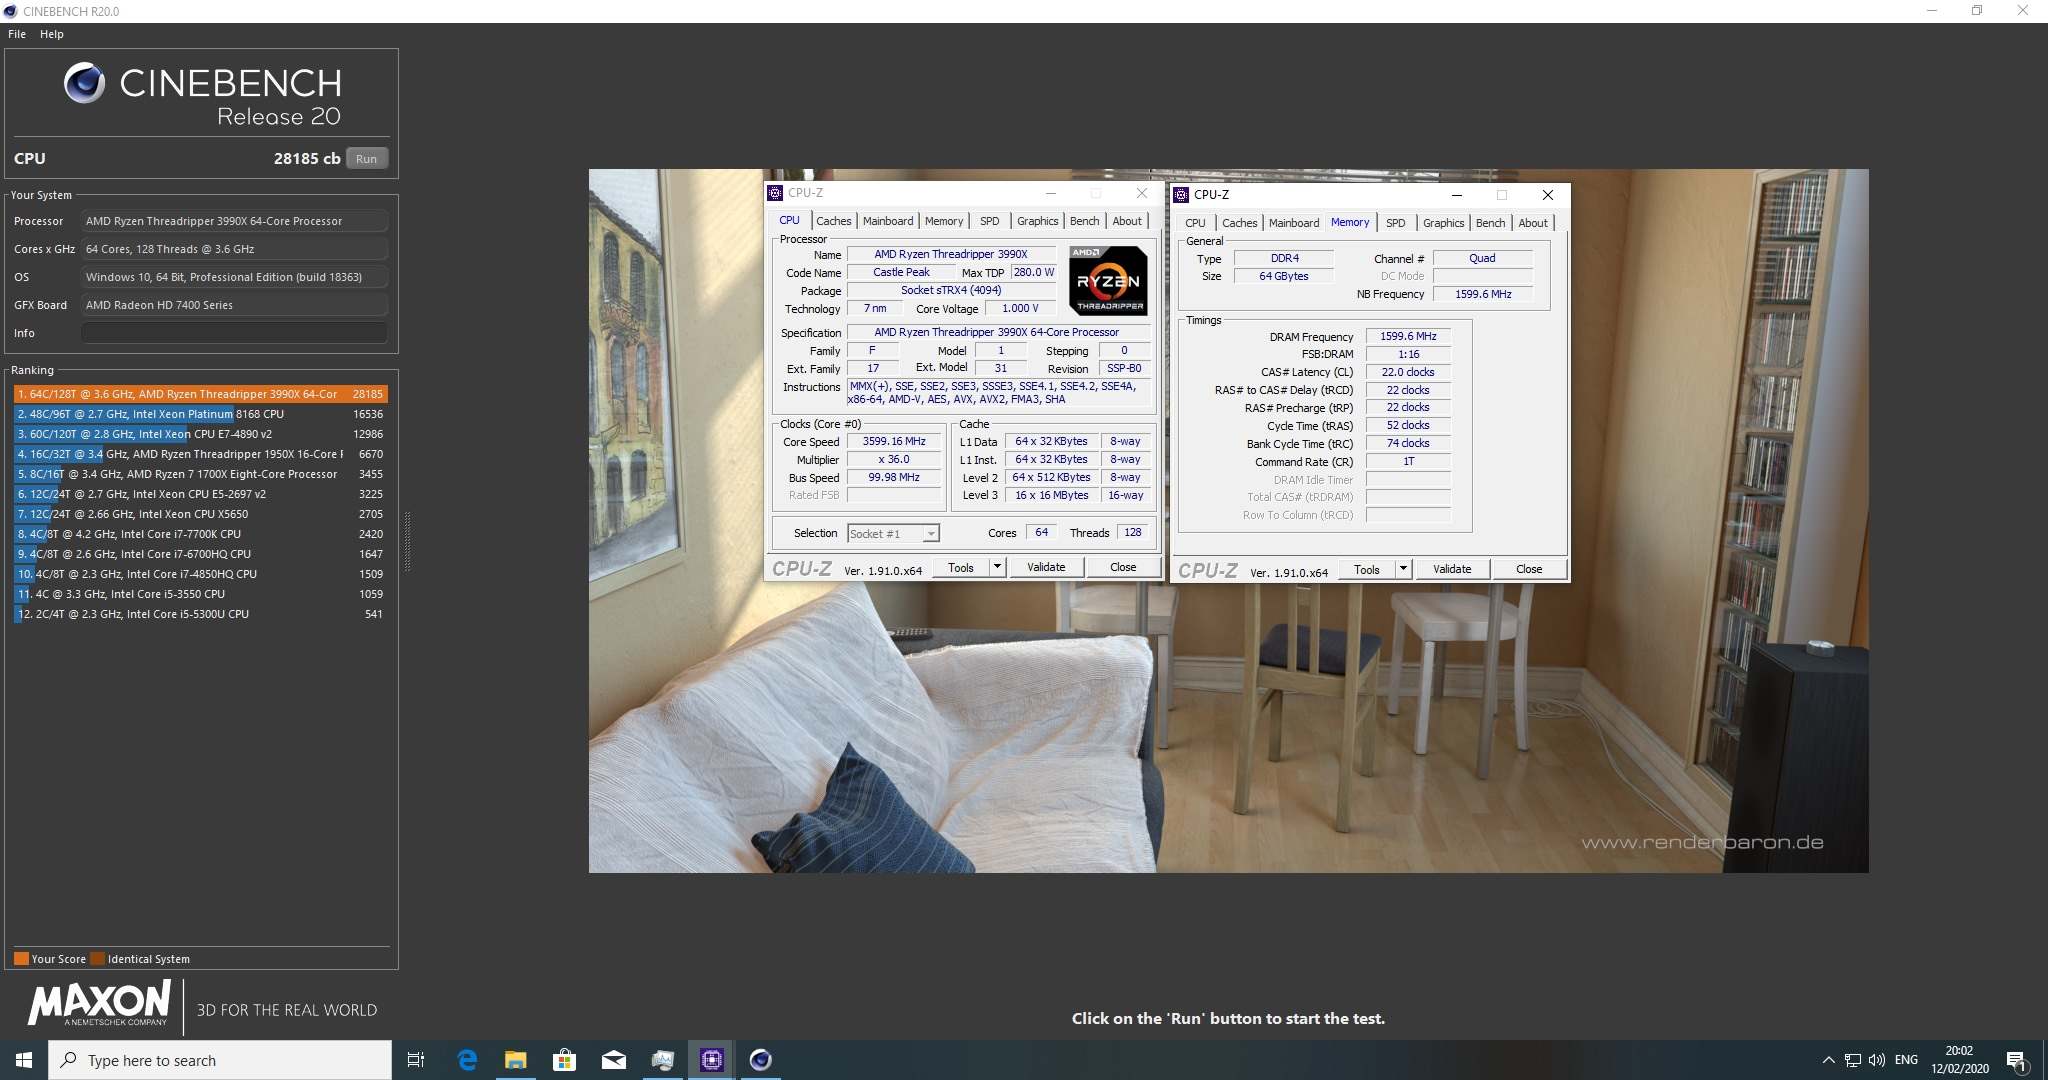Expand Tools dropdown arrow in left CPU-Z window

996,567
